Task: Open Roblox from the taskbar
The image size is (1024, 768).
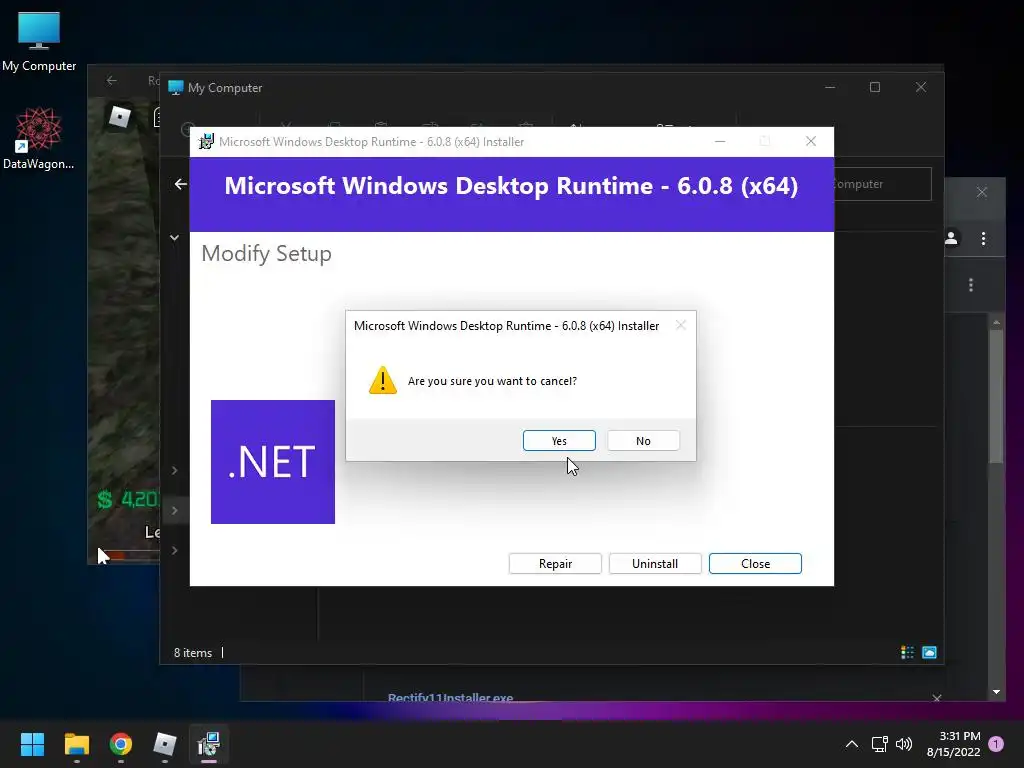Action: tap(165, 744)
